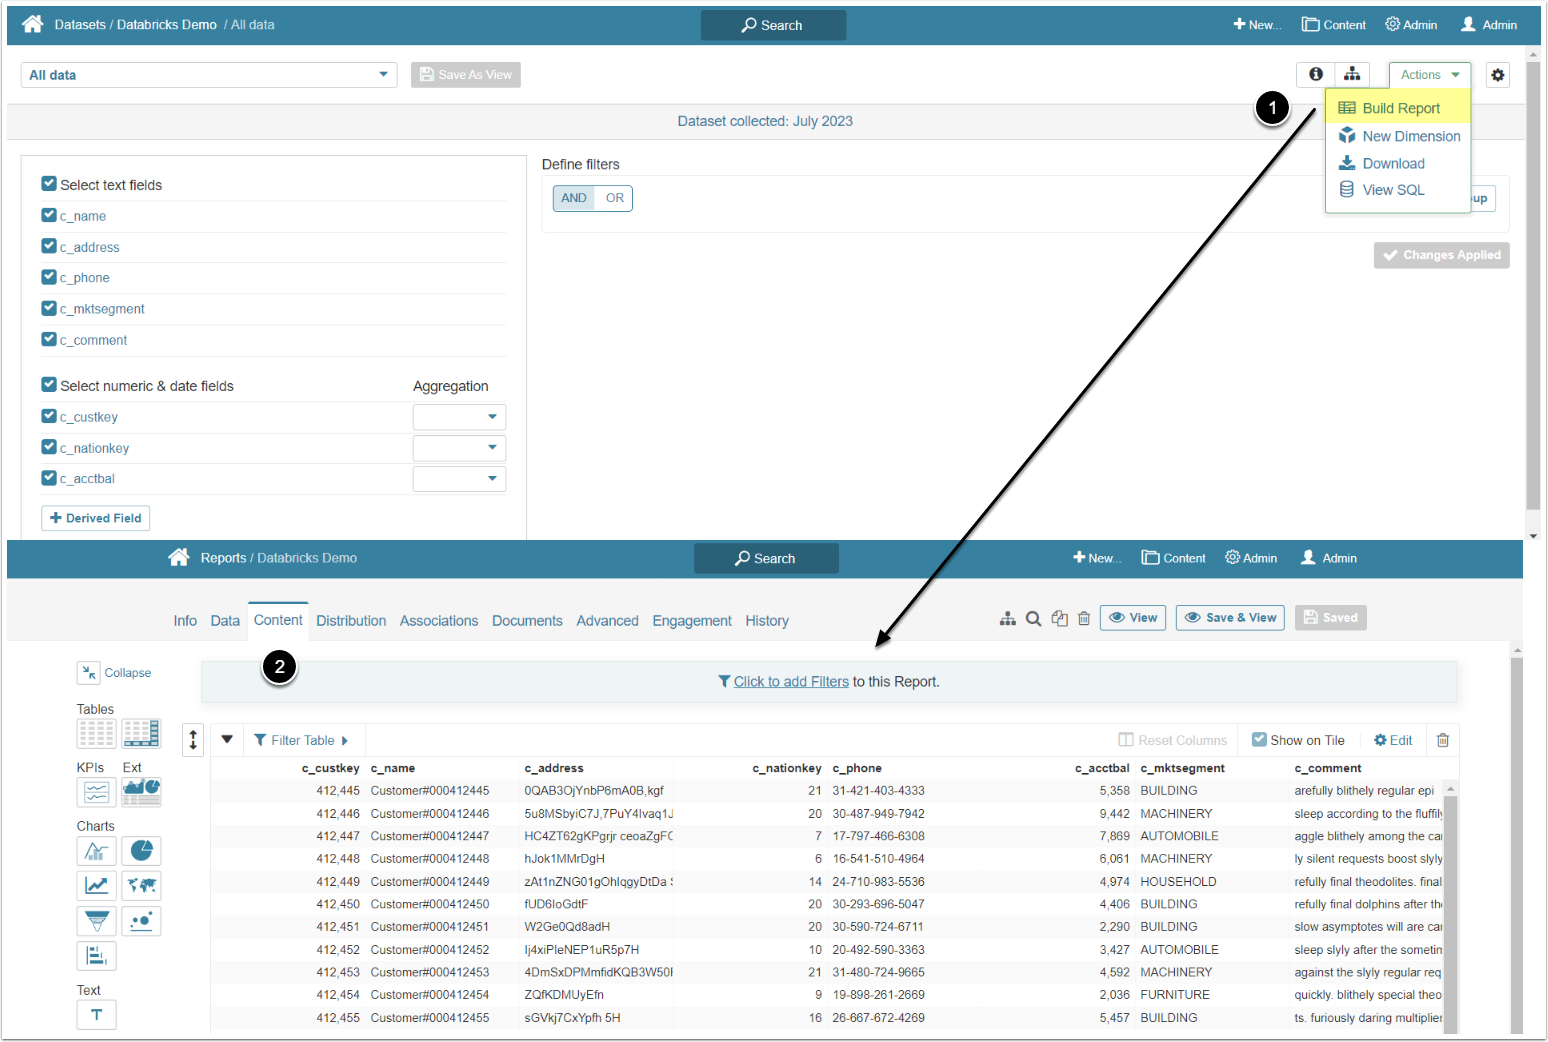Uncheck the c_name field
Viewport: 1548px width, 1042px height.
tap(49, 215)
